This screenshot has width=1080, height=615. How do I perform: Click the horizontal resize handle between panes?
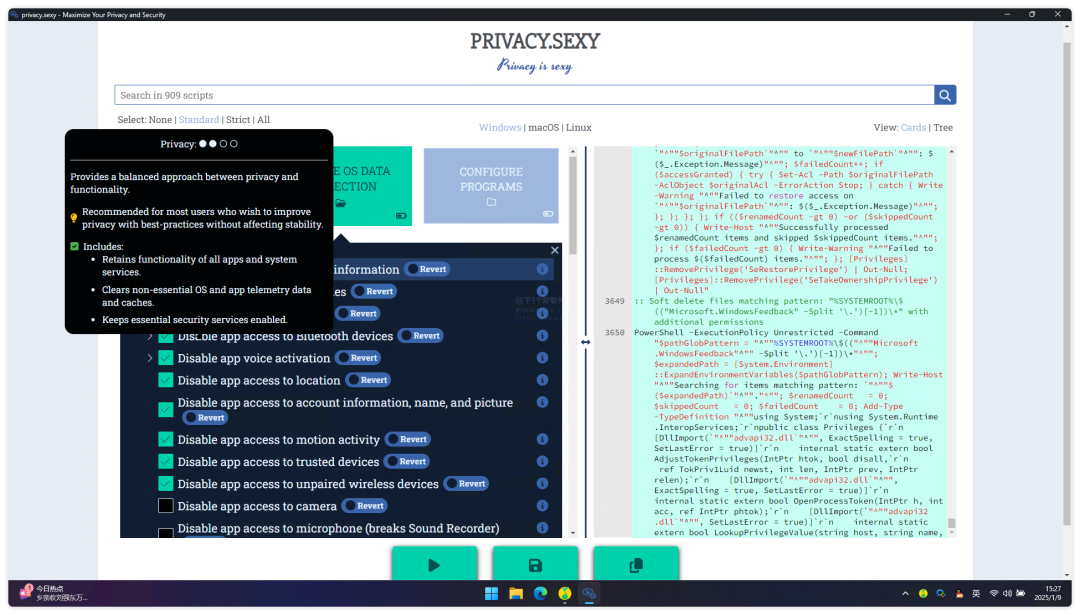(x=585, y=342)
